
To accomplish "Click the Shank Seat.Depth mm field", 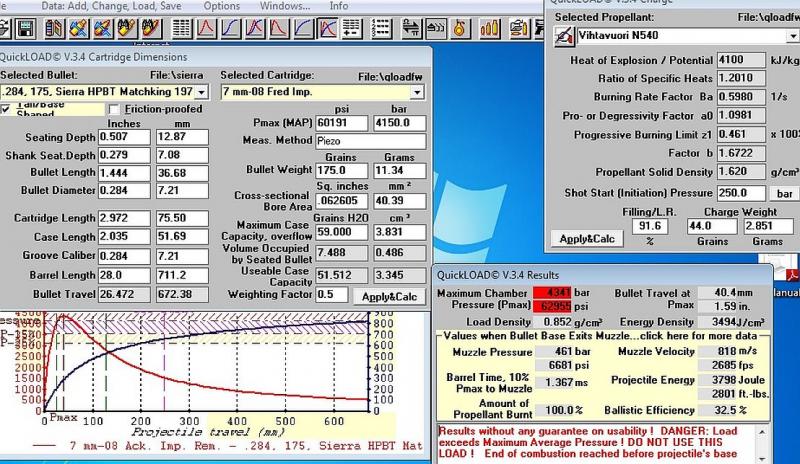I will pyautogui.click(x=182, y=155).
